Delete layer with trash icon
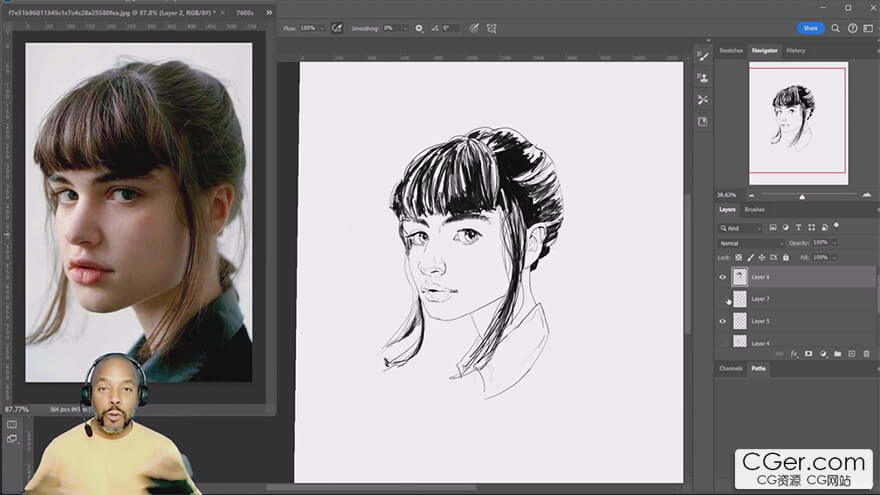 pyautogui.click(x=867, y=354)
